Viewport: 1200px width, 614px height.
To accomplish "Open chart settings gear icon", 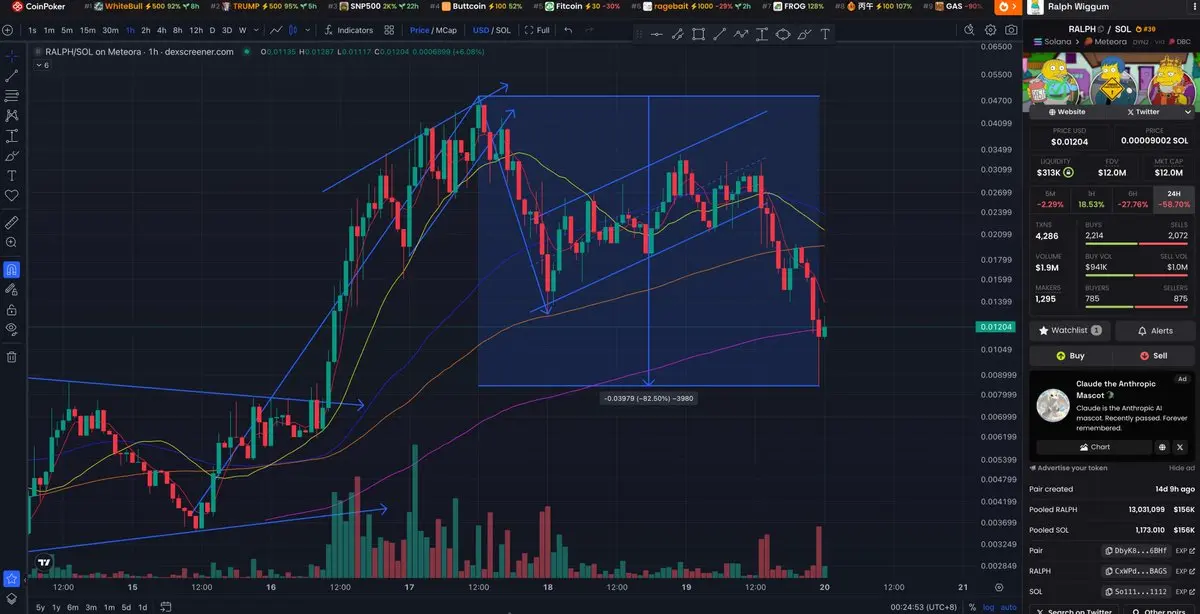I will [x=990, y=30].
